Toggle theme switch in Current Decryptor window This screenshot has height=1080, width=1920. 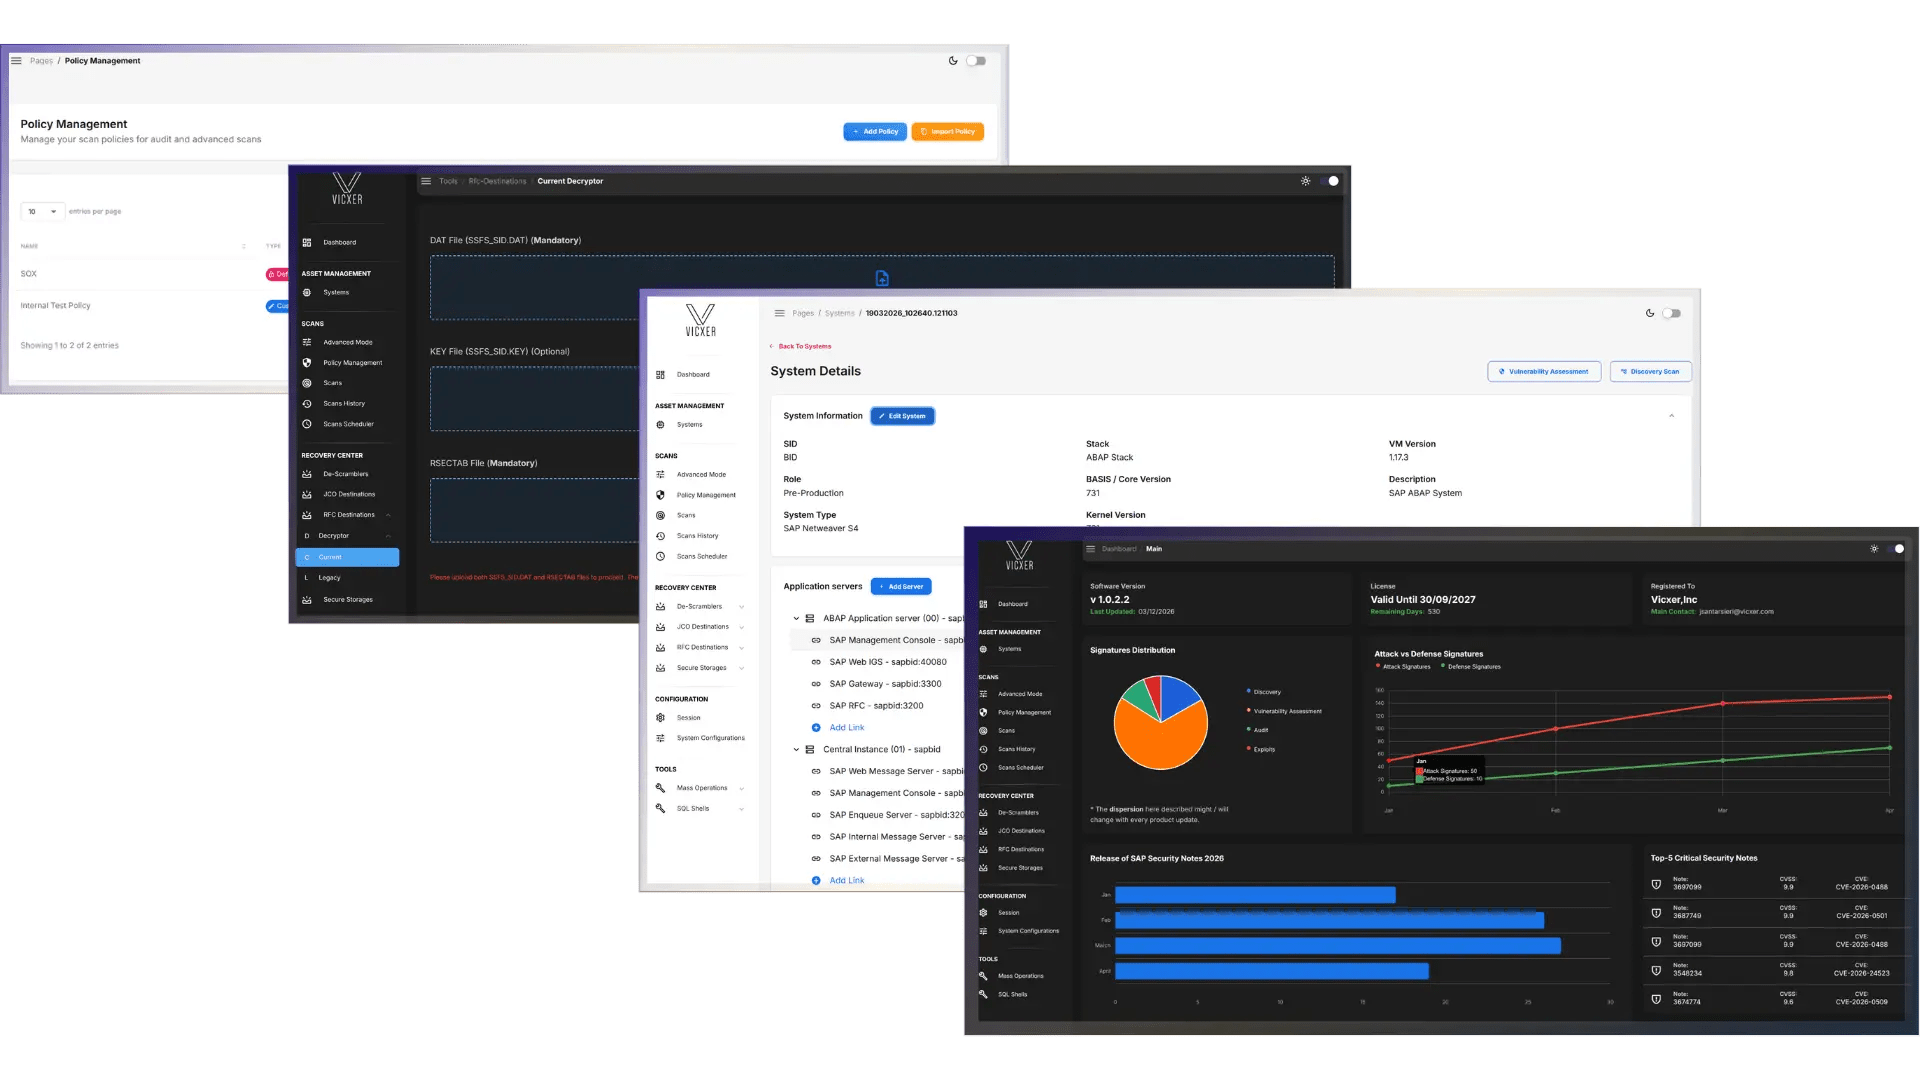(x=1329, y=181)
